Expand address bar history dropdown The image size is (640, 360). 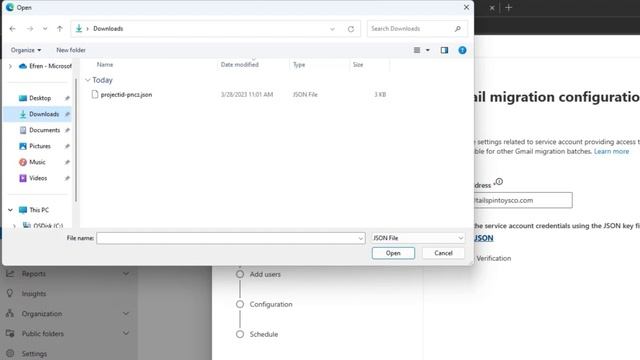click(332, 29)
